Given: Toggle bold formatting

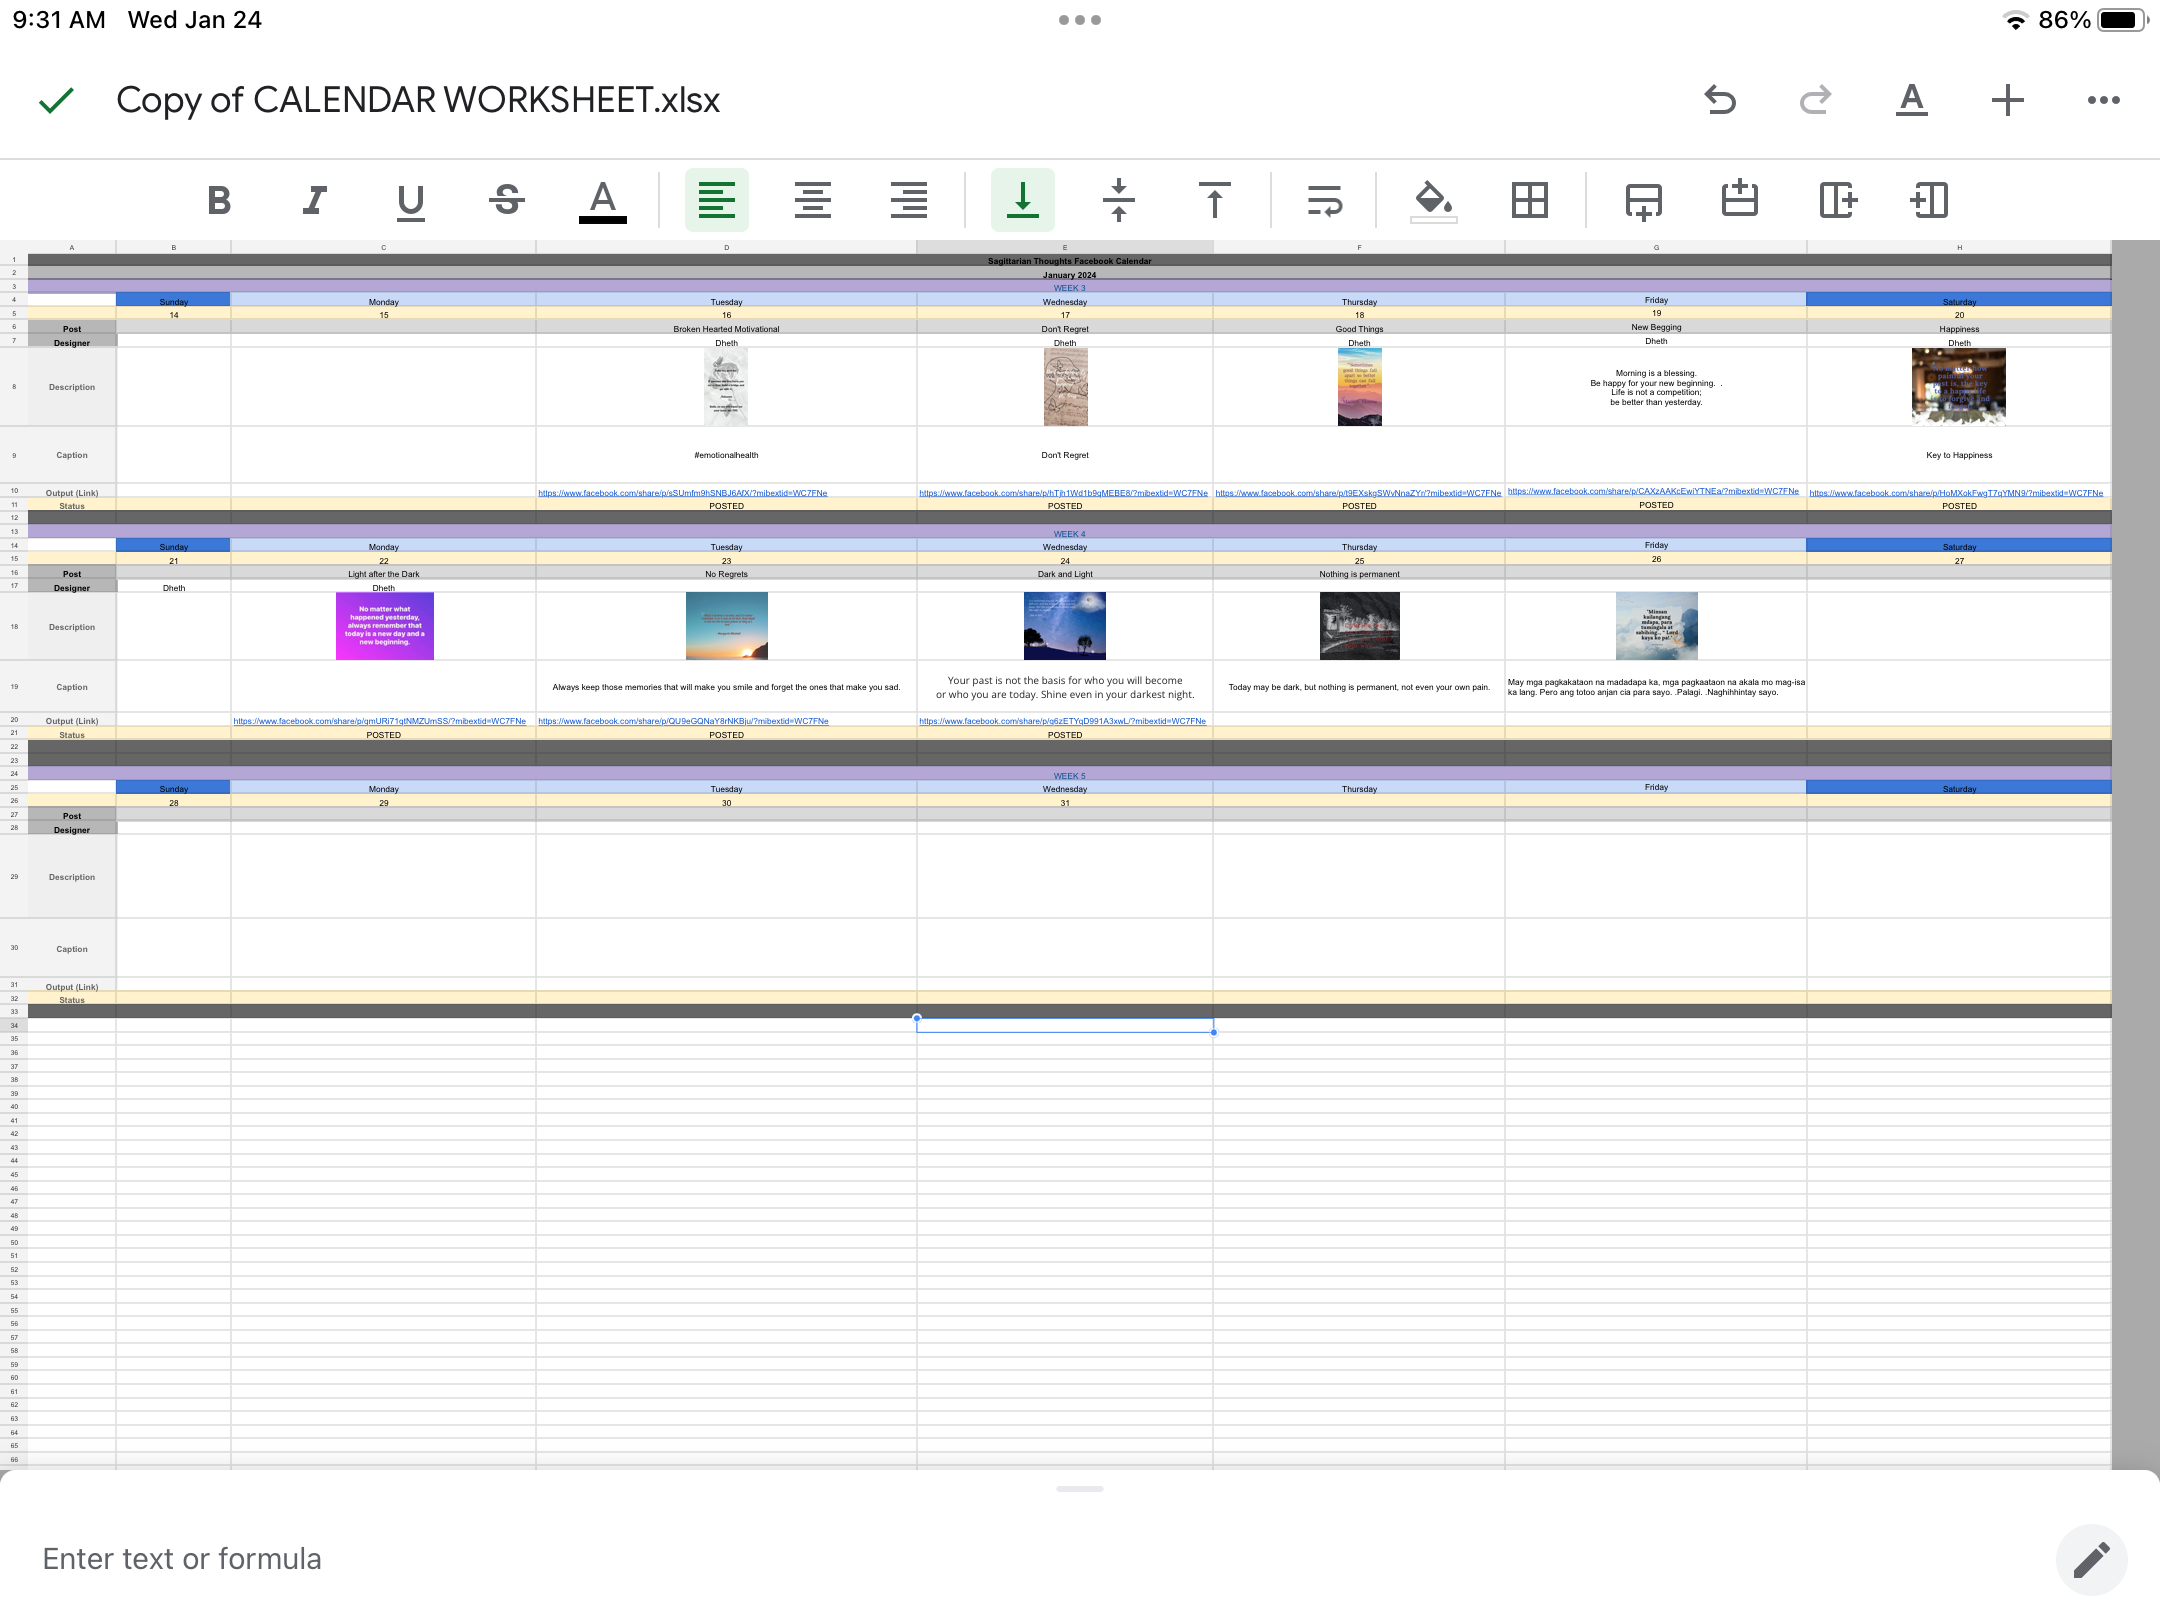Looking at the screenshot, I should 219,200.
